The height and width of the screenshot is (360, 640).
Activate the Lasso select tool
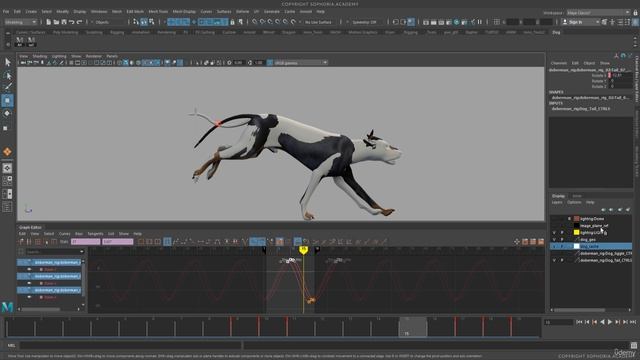pos(7,75)
